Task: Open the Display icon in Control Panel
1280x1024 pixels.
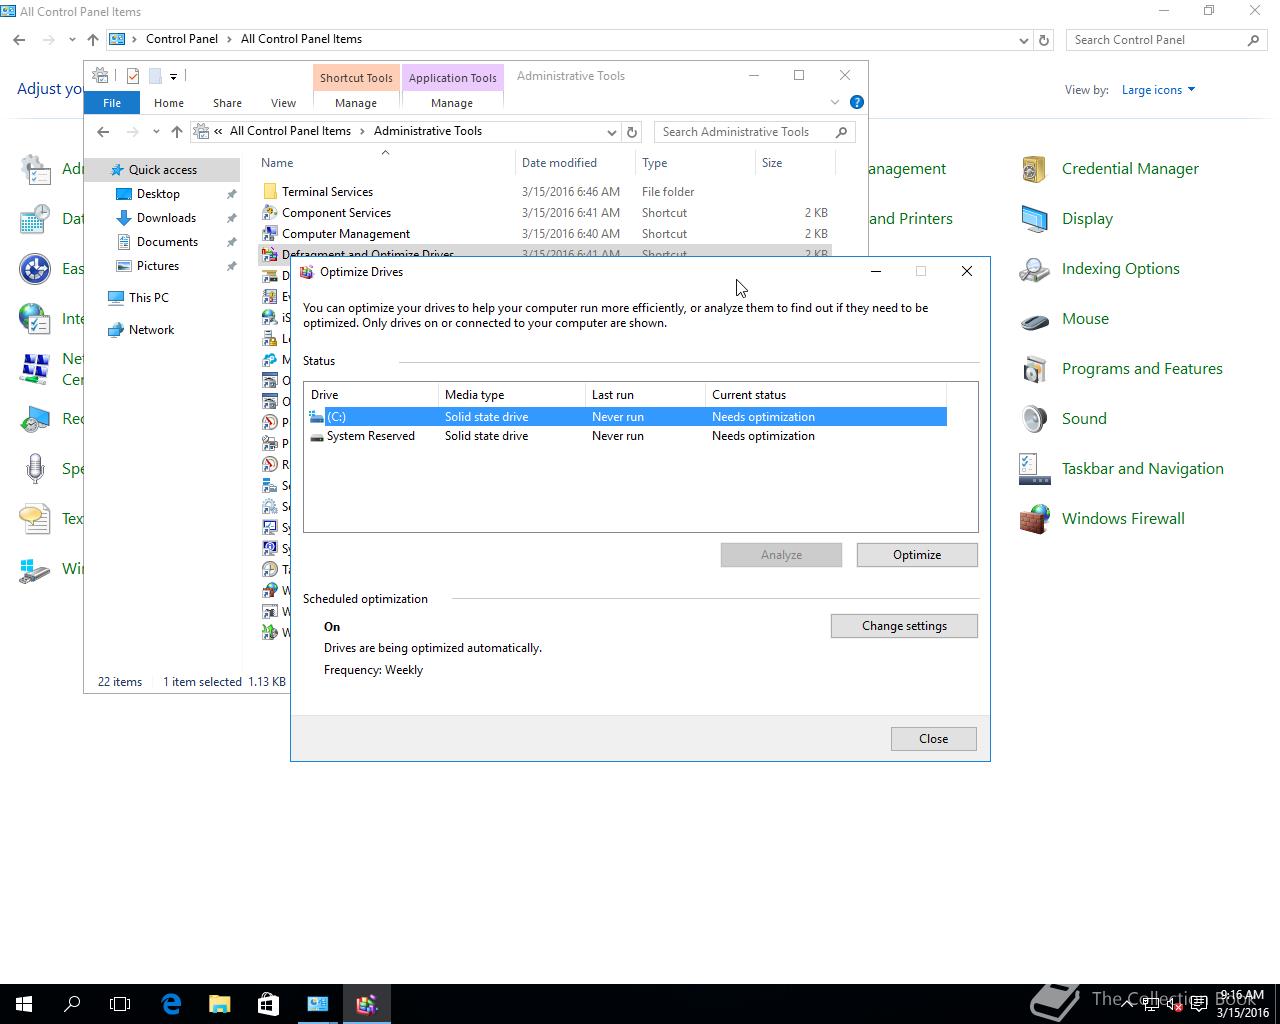Action: point(1034,219)
